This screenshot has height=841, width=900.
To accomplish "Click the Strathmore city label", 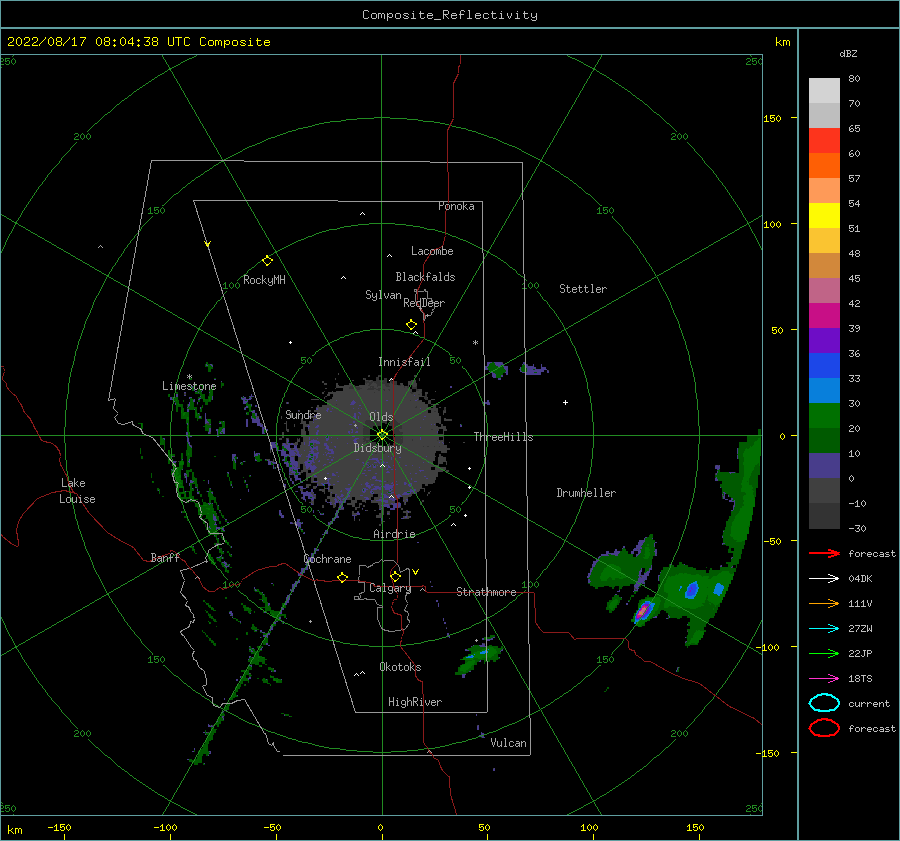I will 486,592.
